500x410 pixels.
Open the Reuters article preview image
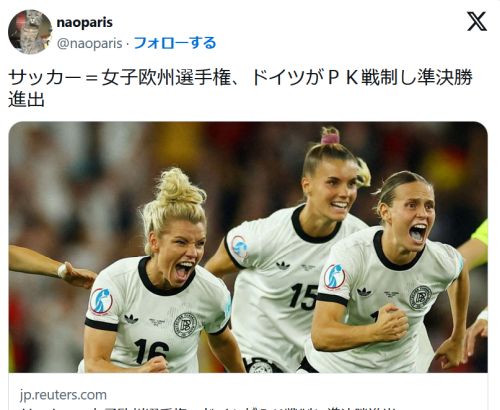coord(248,247)
